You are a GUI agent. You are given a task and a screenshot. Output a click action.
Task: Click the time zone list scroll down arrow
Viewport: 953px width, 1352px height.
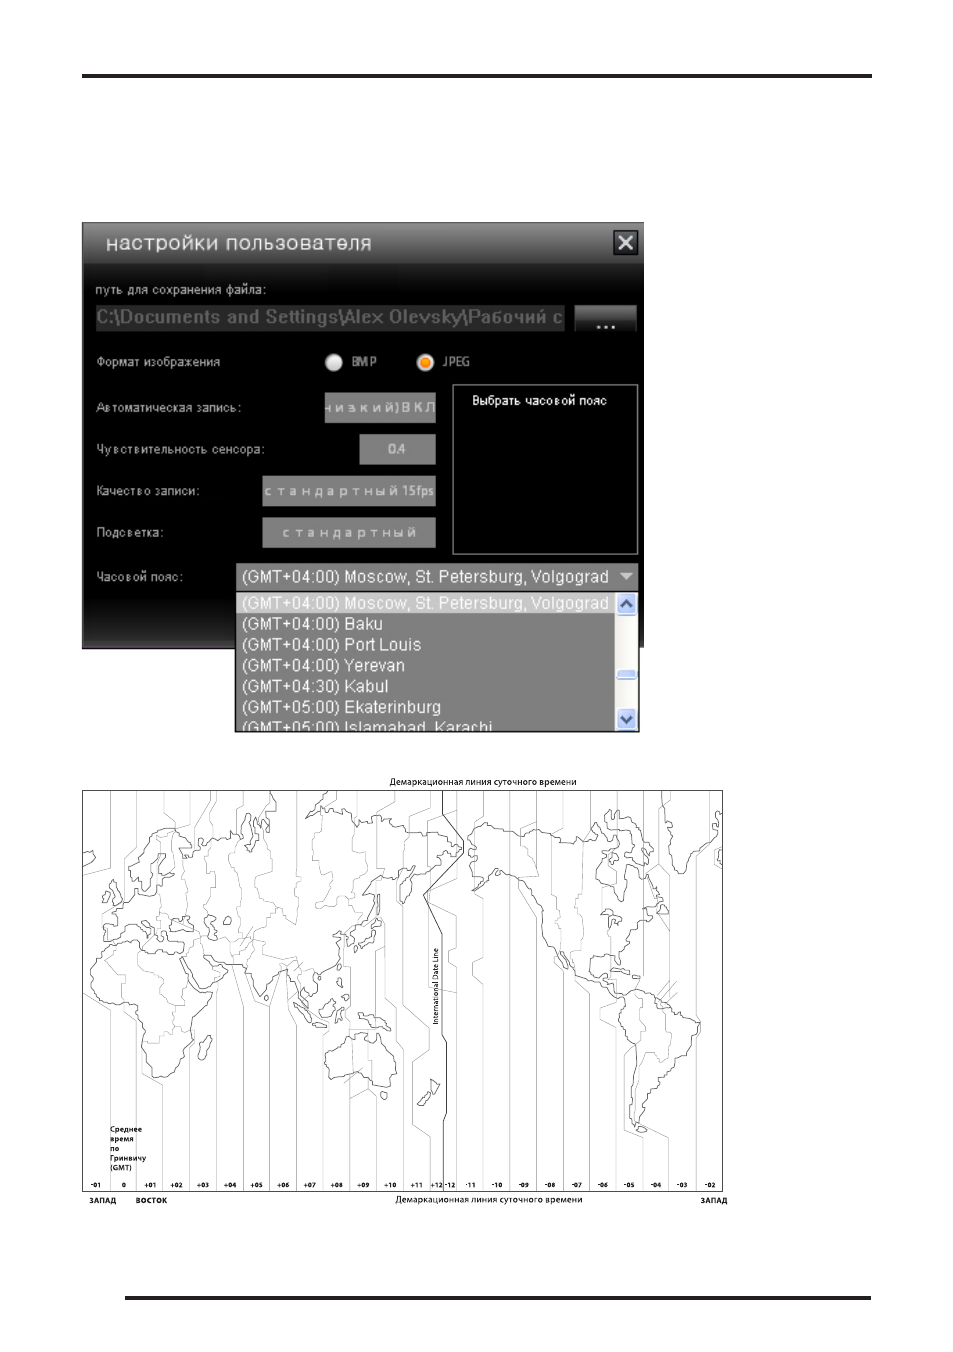627,719
